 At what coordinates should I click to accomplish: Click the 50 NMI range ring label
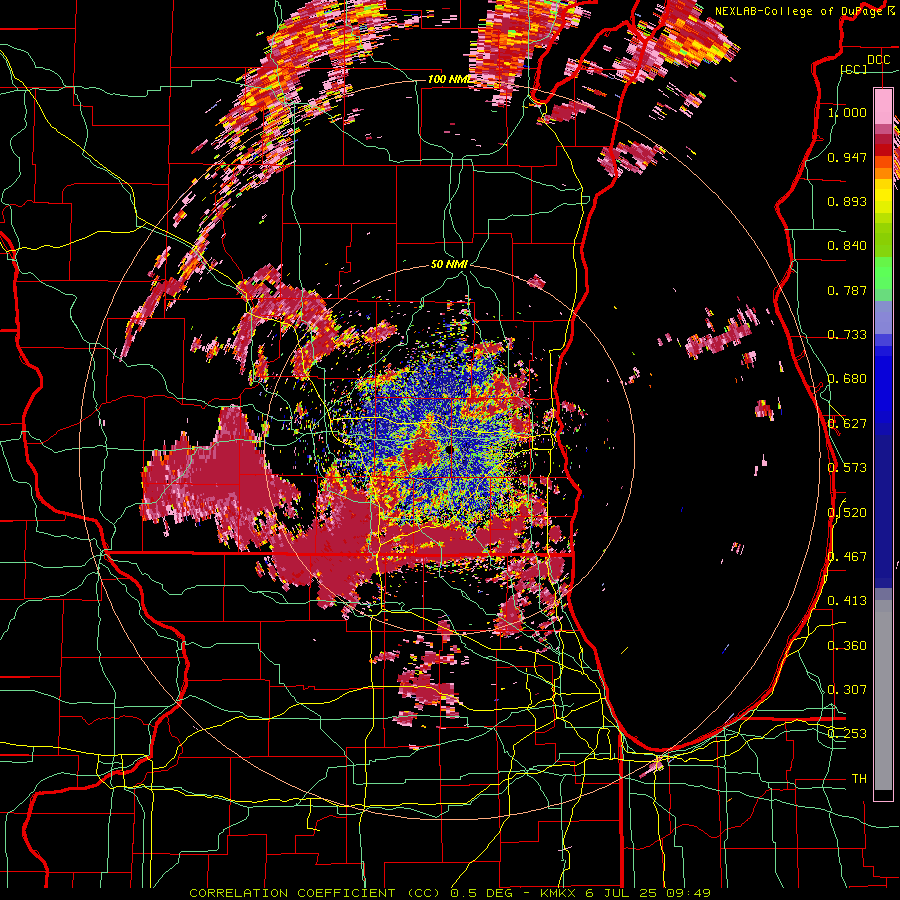449,265
